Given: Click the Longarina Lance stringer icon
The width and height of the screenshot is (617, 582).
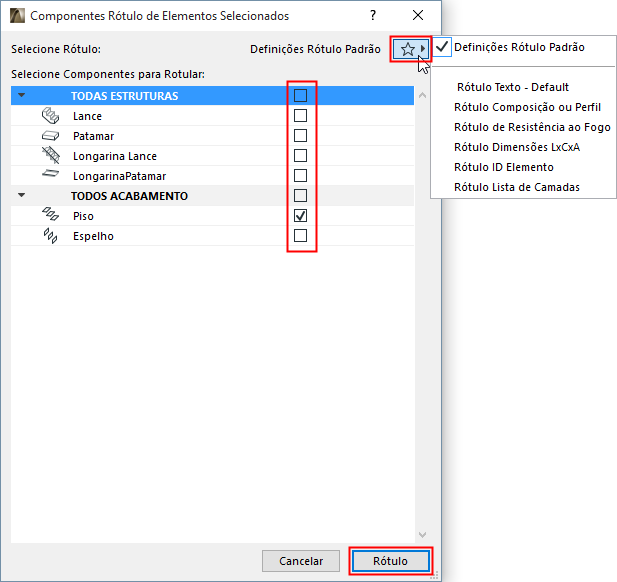Looking at the screenshot, I should click(x=50, y=155).
